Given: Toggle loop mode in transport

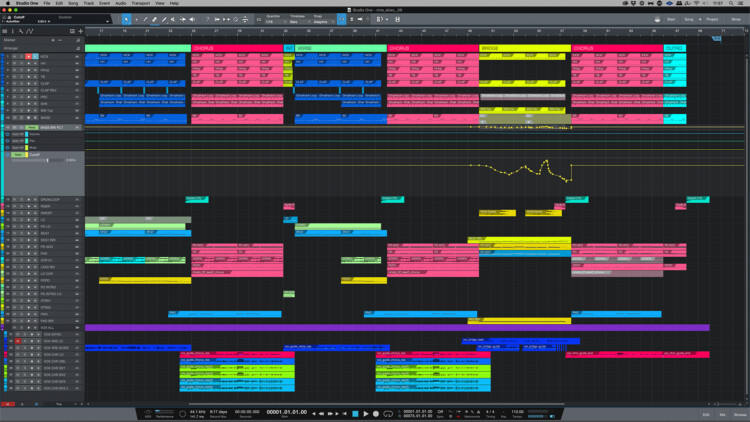Looking at the screenshot, I should (388, 413).
